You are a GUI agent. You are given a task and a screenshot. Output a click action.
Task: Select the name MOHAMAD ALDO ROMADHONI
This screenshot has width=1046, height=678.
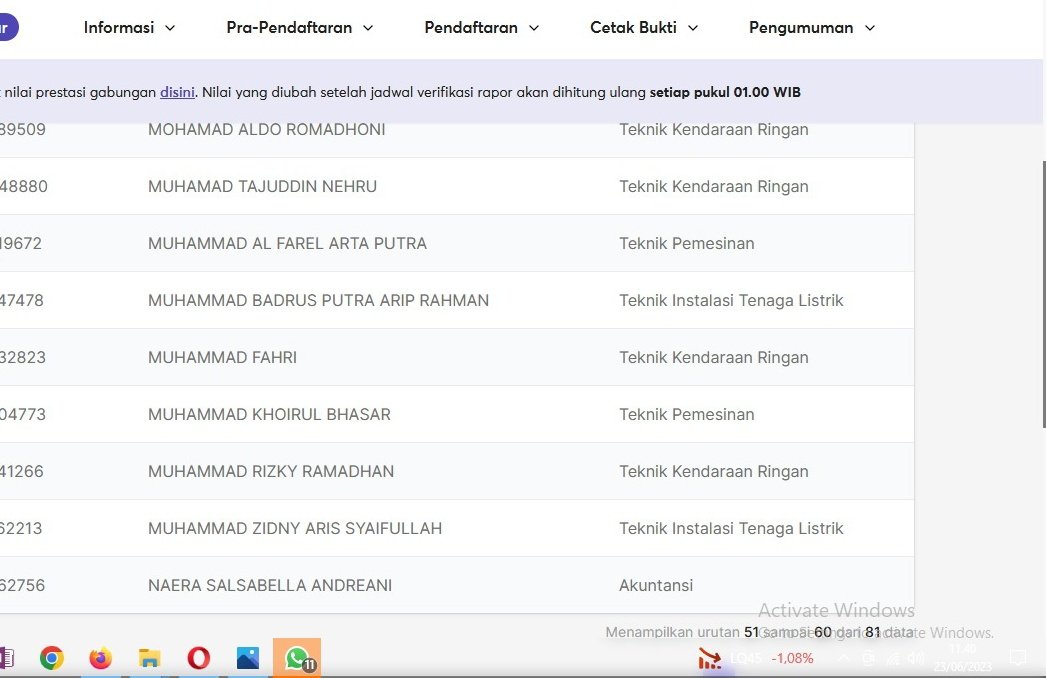pos(267,129)
